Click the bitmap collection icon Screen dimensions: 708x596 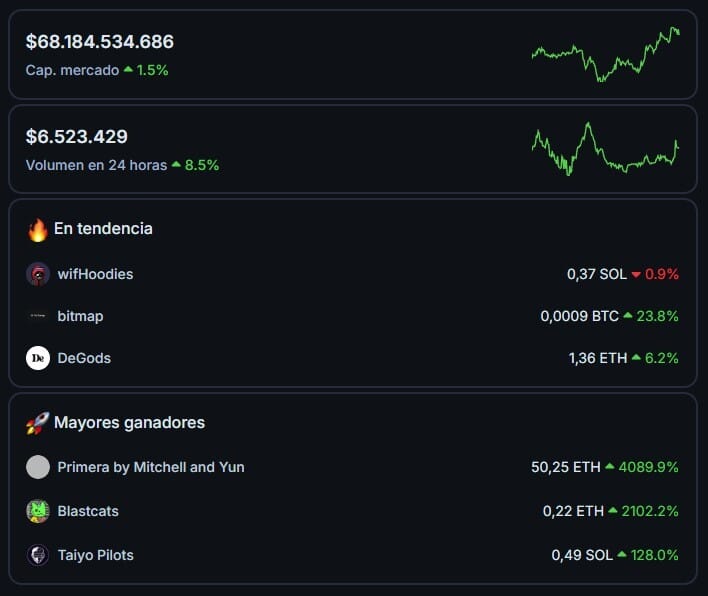click(38, 316)
